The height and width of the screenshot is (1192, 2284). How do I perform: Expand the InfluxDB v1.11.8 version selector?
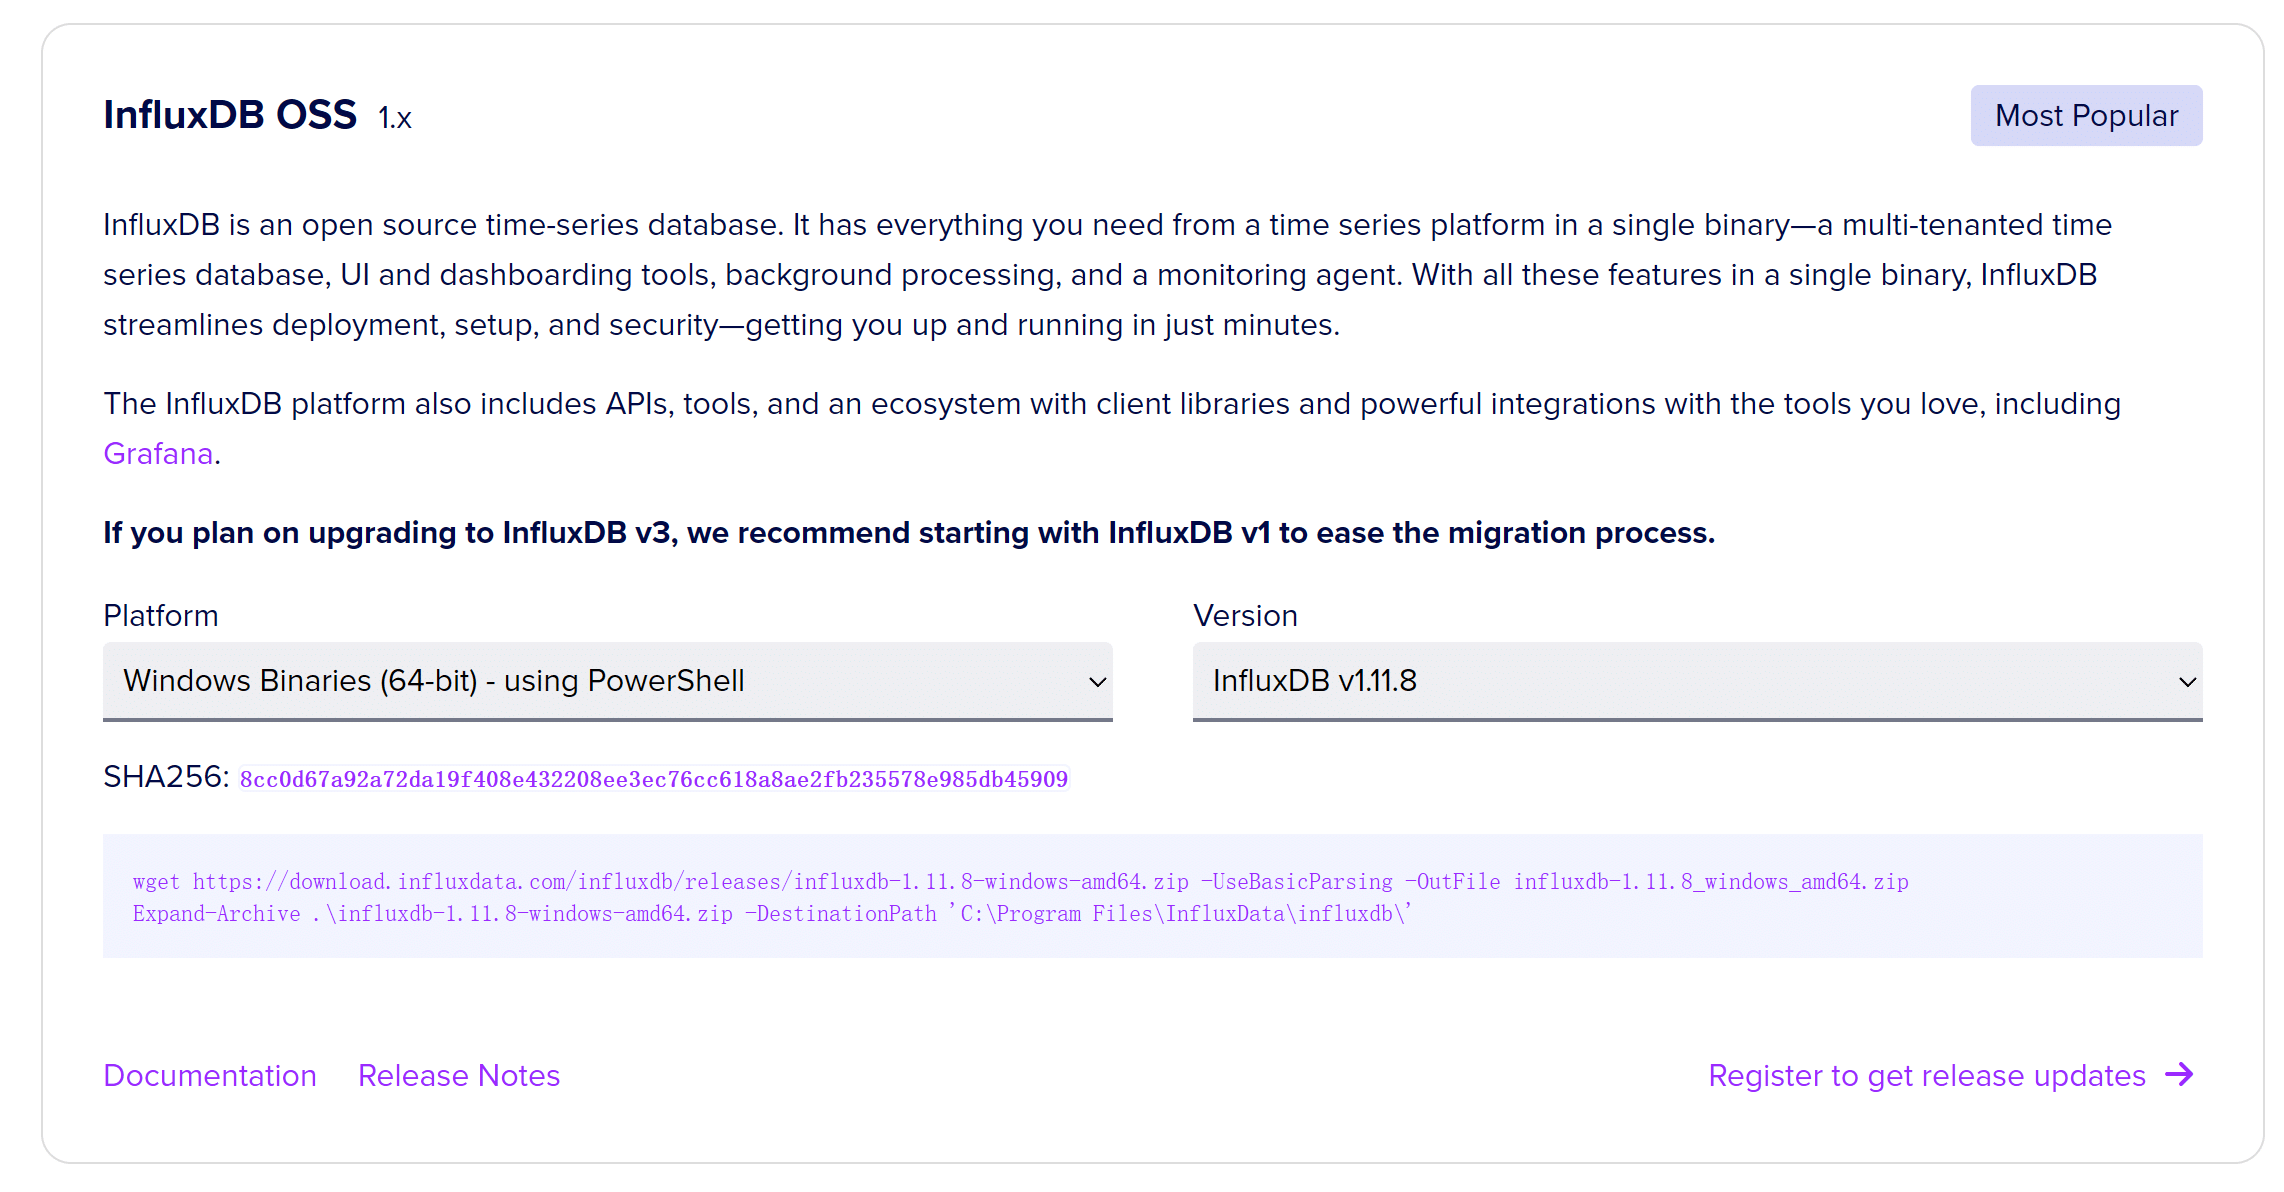pos(1696,681)
